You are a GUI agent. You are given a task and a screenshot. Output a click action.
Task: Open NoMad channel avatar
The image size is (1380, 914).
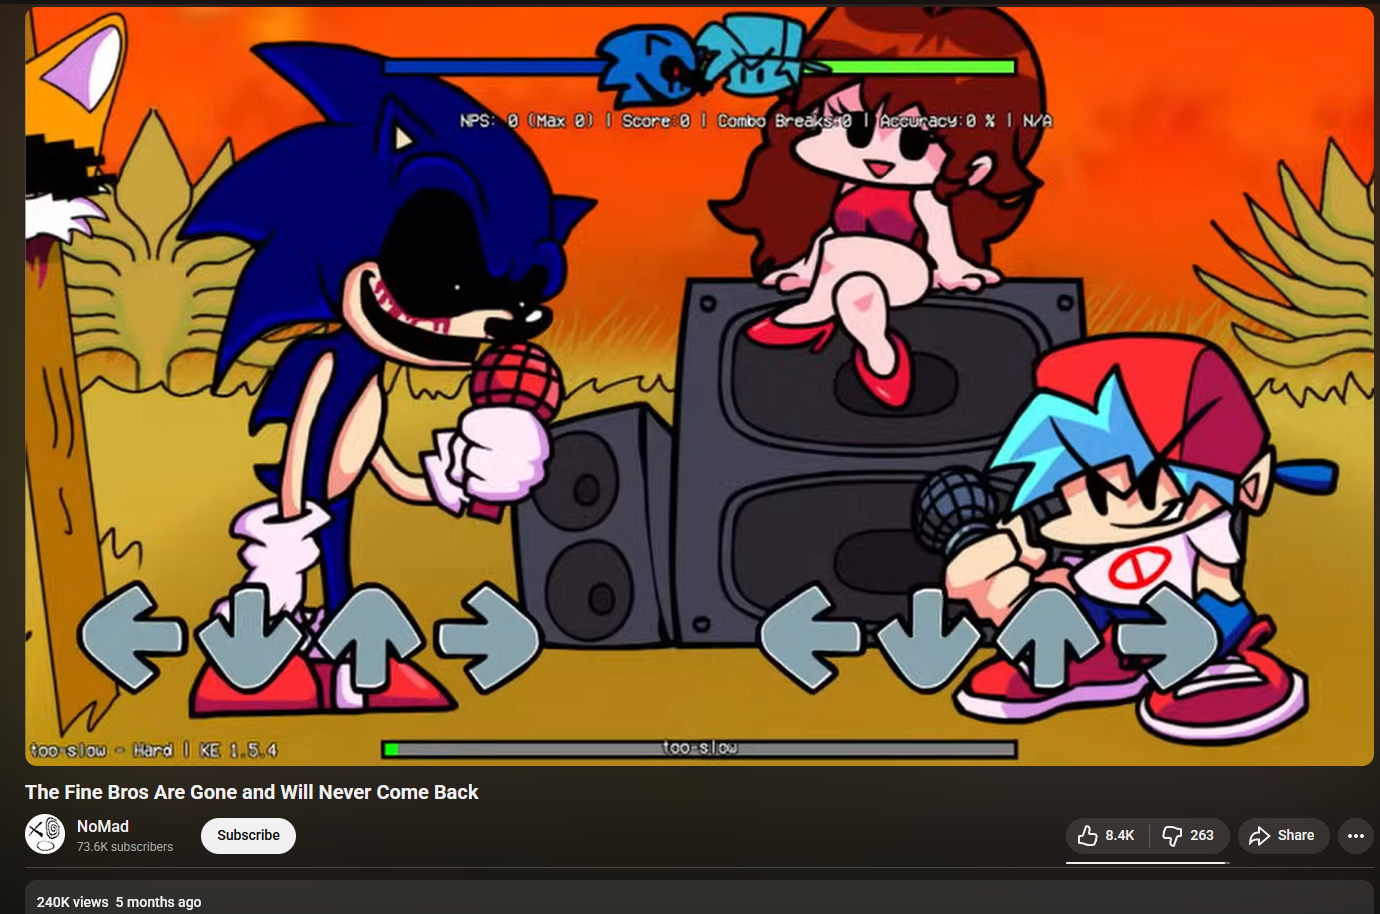(x=45, y=834)
